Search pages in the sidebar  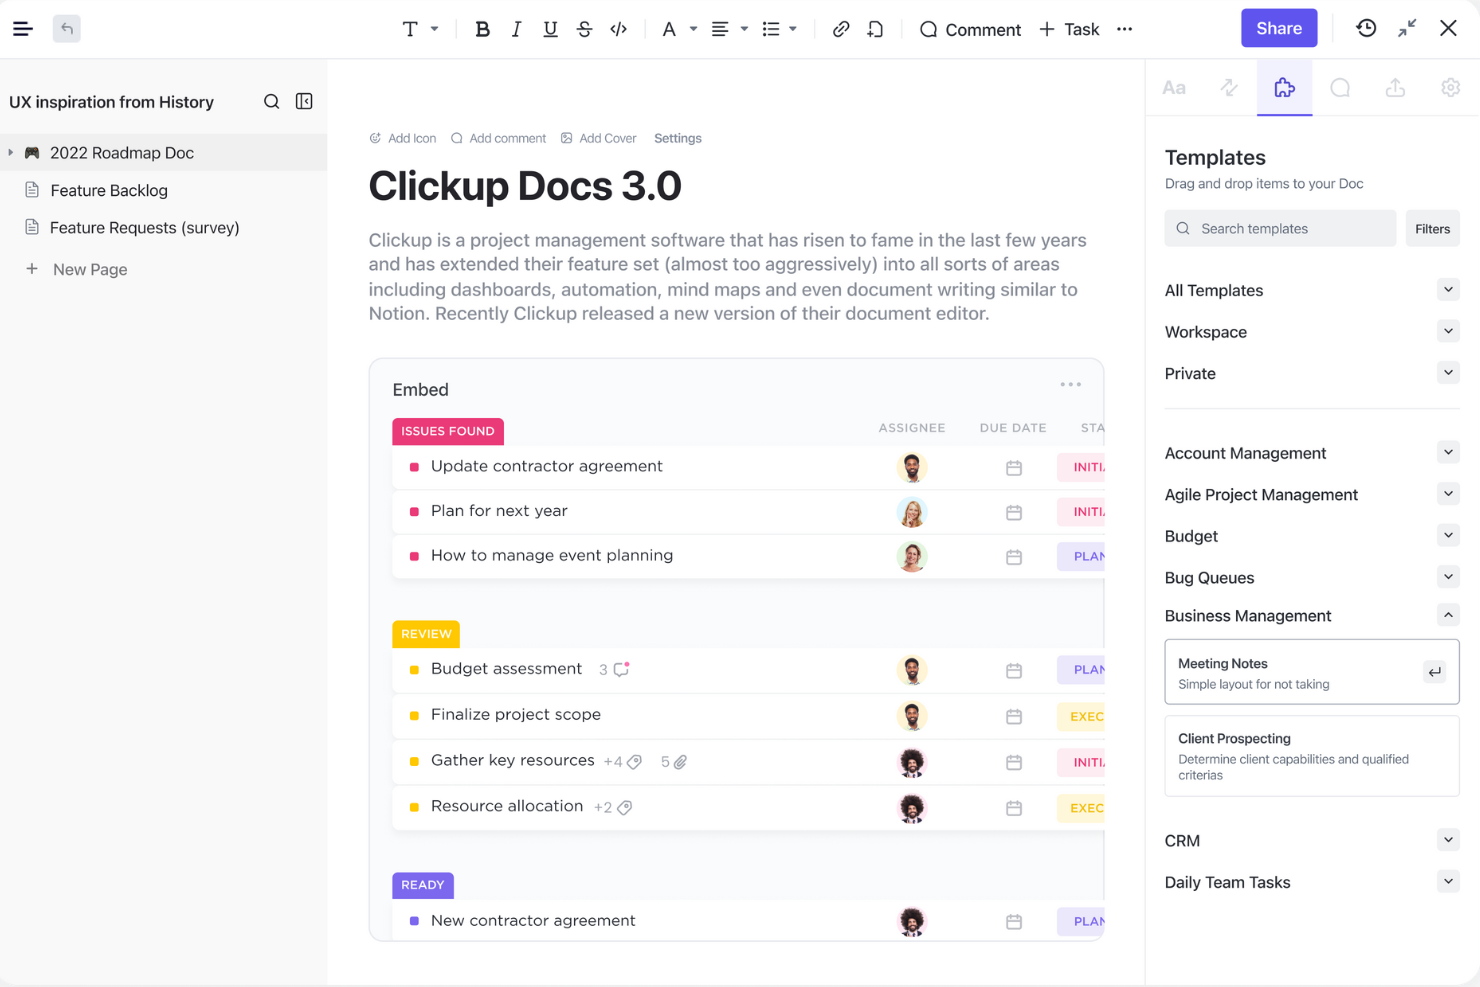(x=271, y=101)
